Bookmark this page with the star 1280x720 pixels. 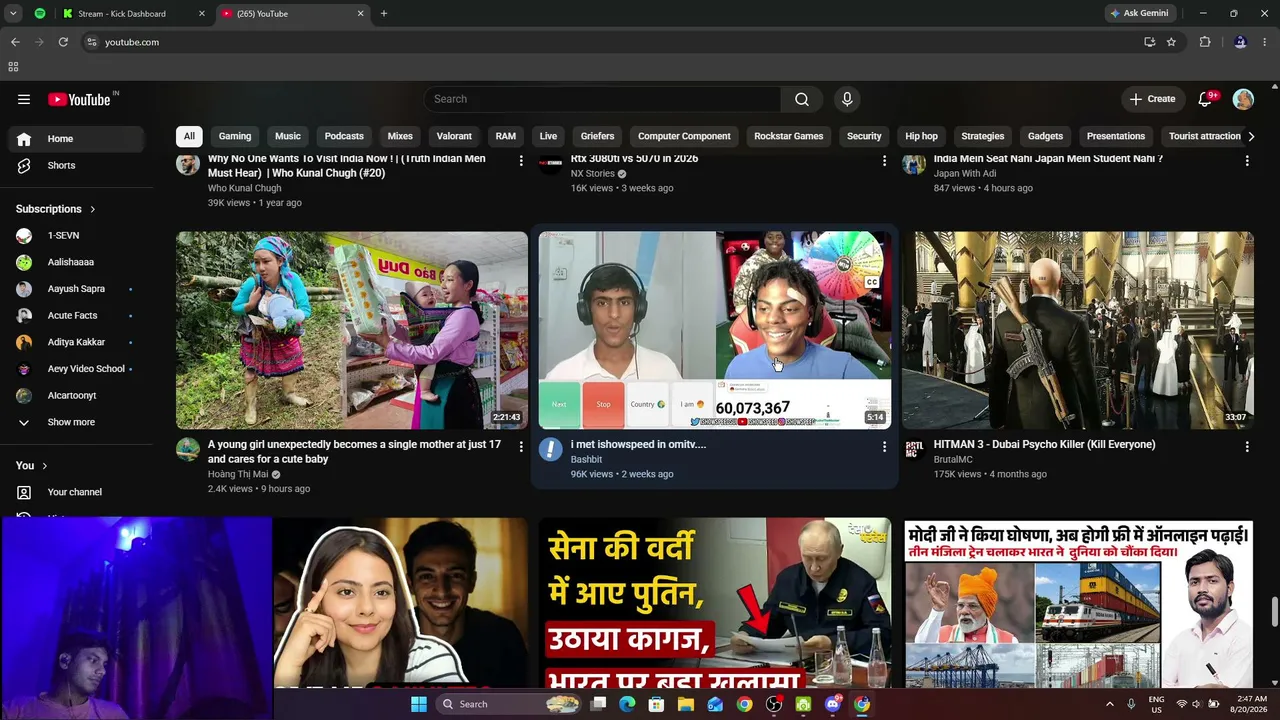pos(1171,42)
